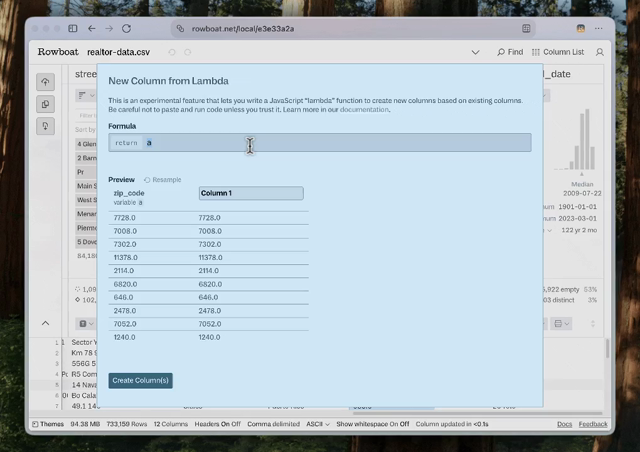Screen dimensions: 640x452
Task: Go forward with the browser arrow
Action: coord(109,28)
